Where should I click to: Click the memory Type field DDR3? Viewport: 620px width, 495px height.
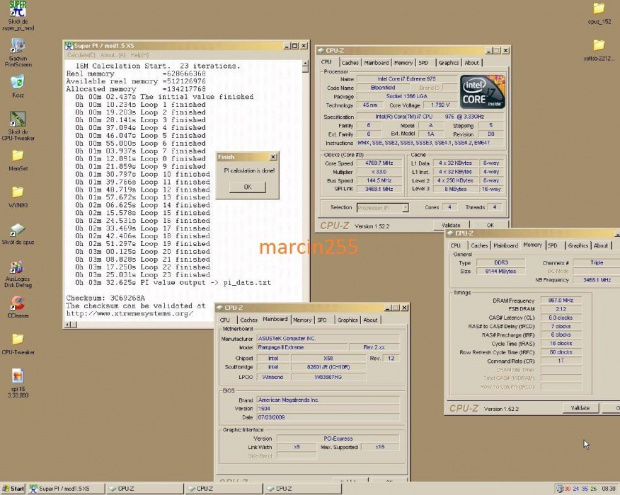pyautogui.click(x=501, y=263)
